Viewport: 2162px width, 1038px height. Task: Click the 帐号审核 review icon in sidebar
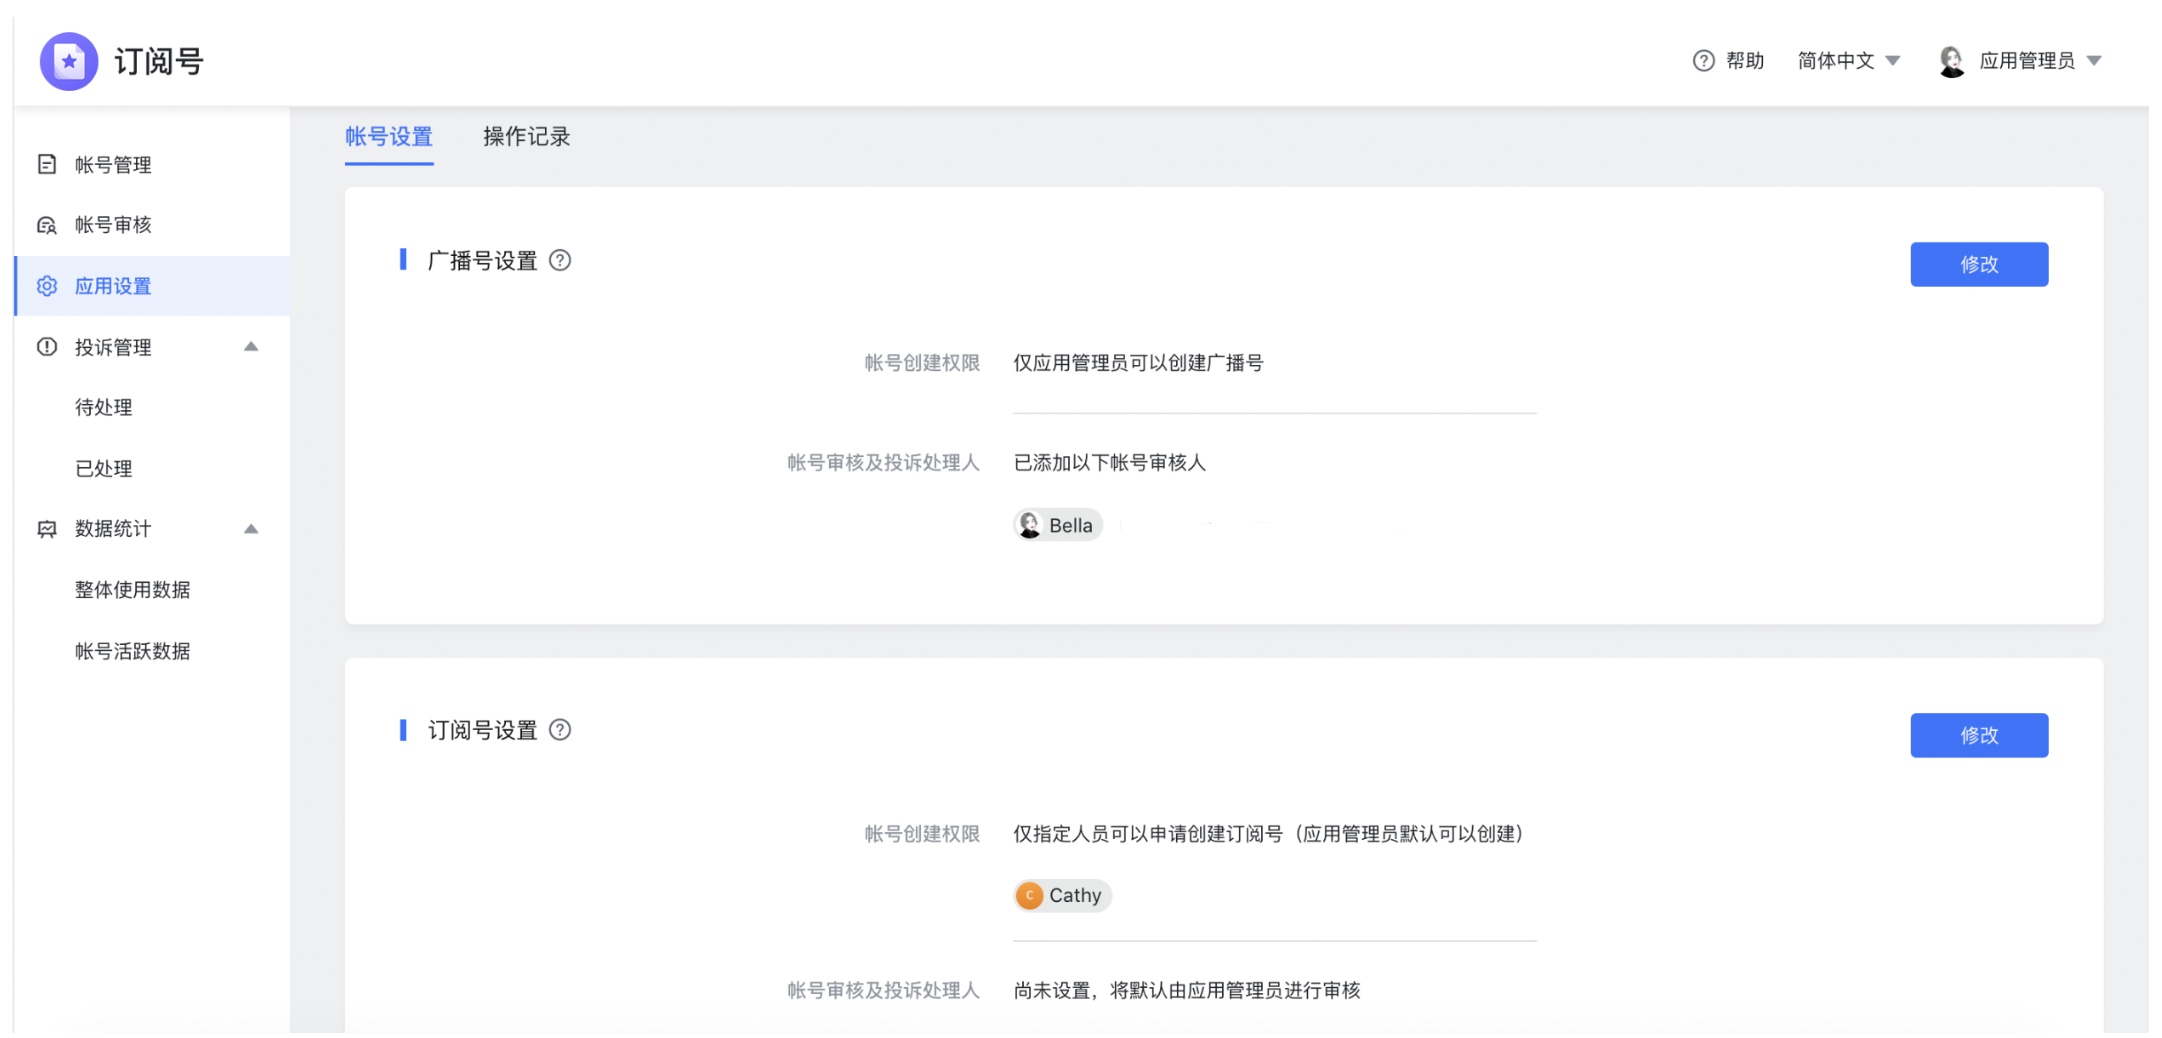pyautogui.click(x=47, y=225)
